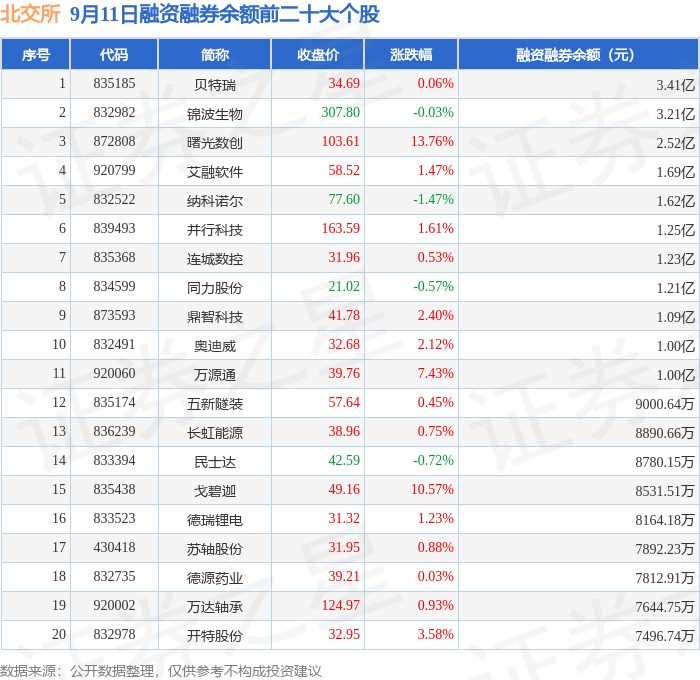The height and width of the screenshot is (680, 700).
Task: Click the change value 2.40%
Action: (435, 315)
